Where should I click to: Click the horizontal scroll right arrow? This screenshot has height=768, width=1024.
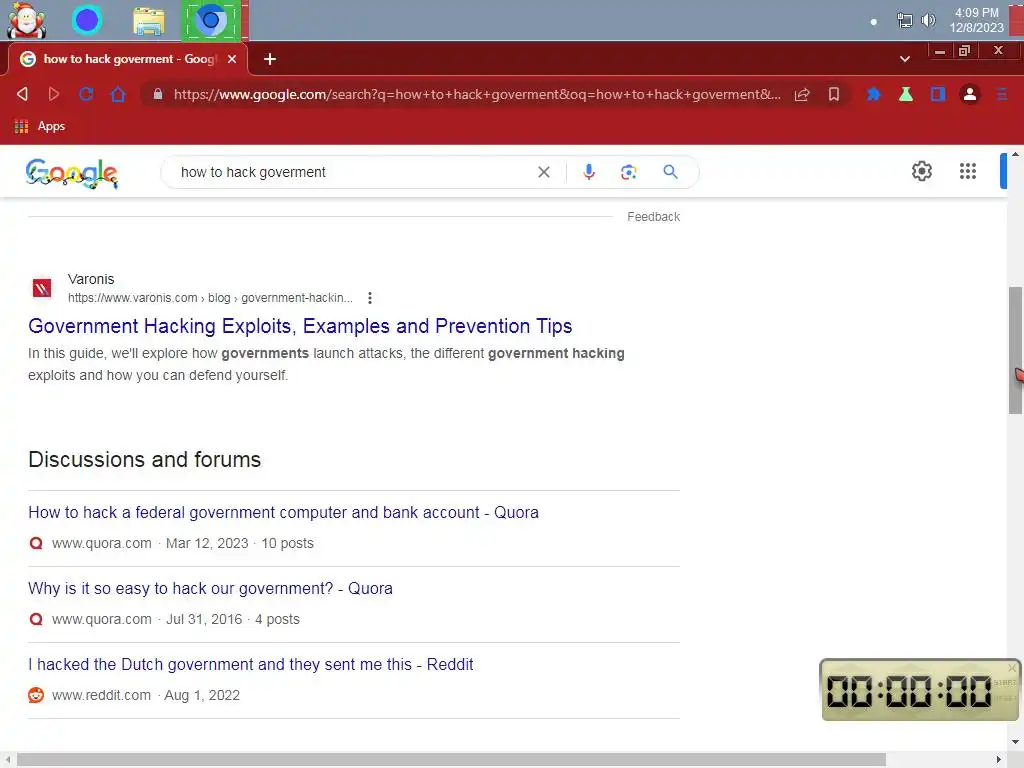pyautogui.click(x=999, y=760)
